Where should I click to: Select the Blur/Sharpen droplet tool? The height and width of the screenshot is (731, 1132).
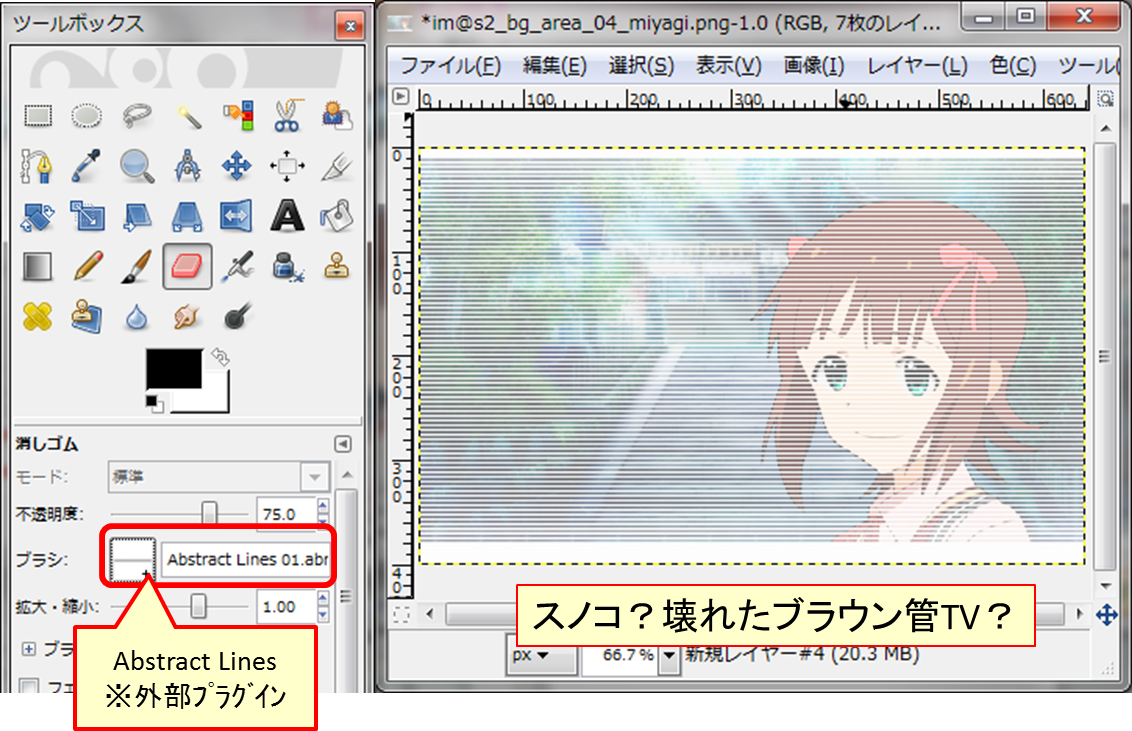(x=136, y=317)
